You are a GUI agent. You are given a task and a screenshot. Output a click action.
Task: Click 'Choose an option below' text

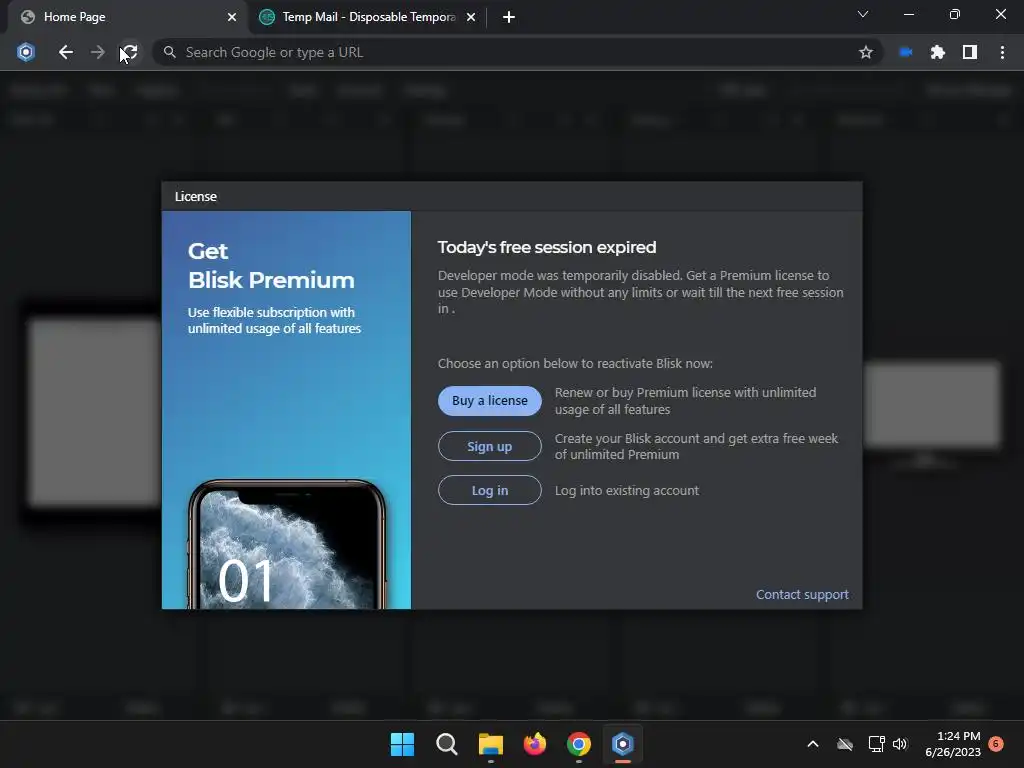click(575, 363)
